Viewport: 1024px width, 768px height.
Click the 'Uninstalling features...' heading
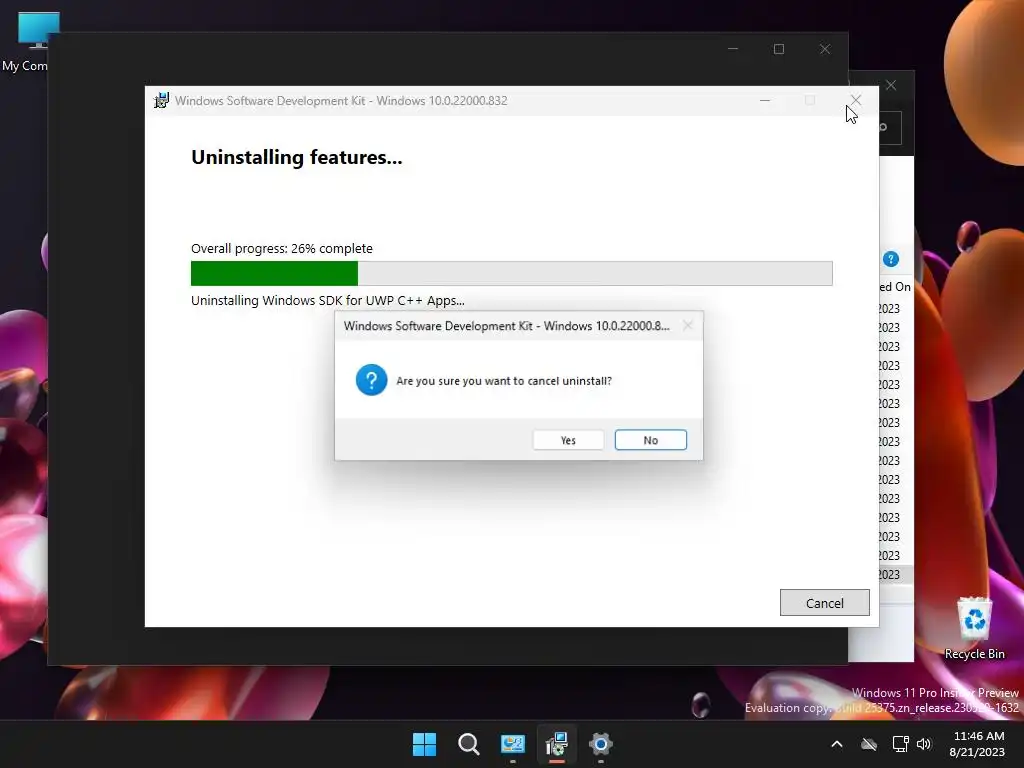296,157
